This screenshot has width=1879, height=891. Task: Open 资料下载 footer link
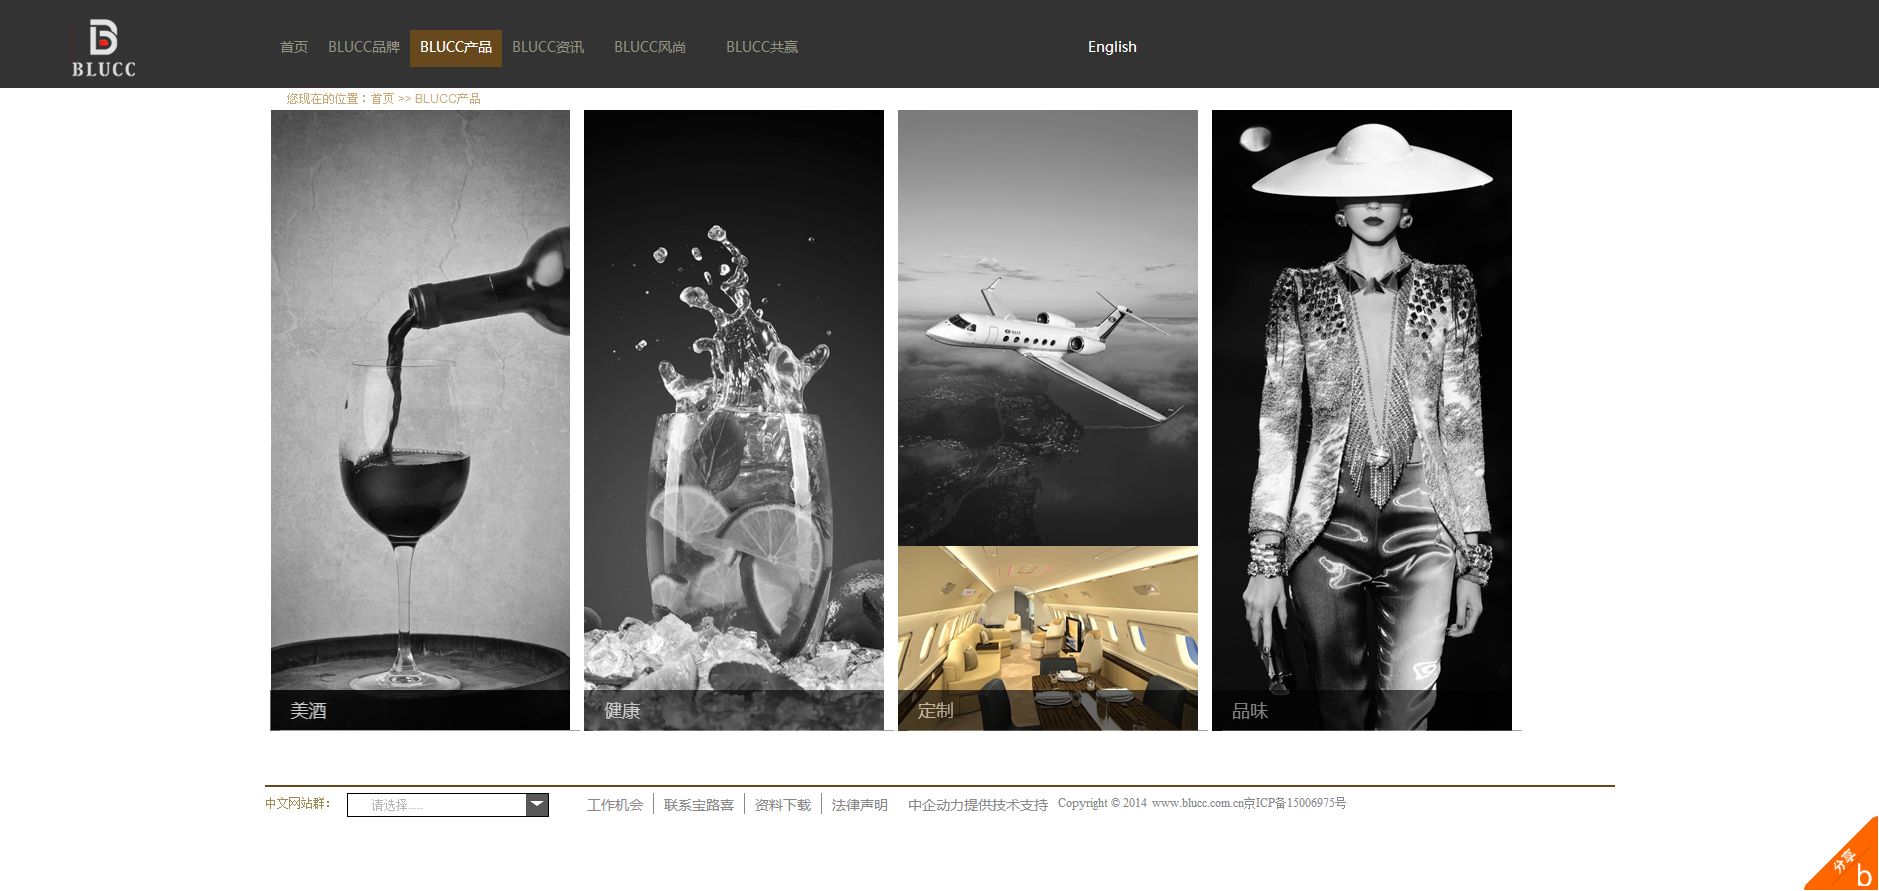click(x=783, y=805)
